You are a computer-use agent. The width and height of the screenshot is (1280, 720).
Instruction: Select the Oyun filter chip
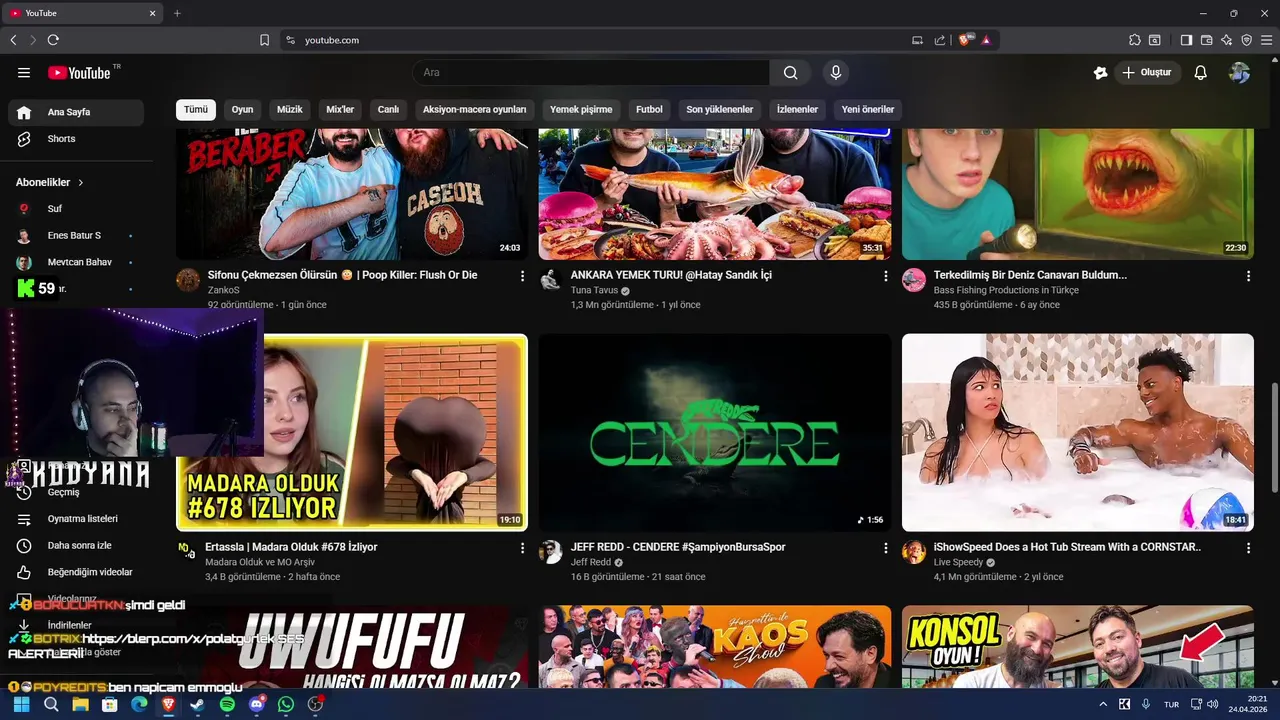[x=243, y=110]
